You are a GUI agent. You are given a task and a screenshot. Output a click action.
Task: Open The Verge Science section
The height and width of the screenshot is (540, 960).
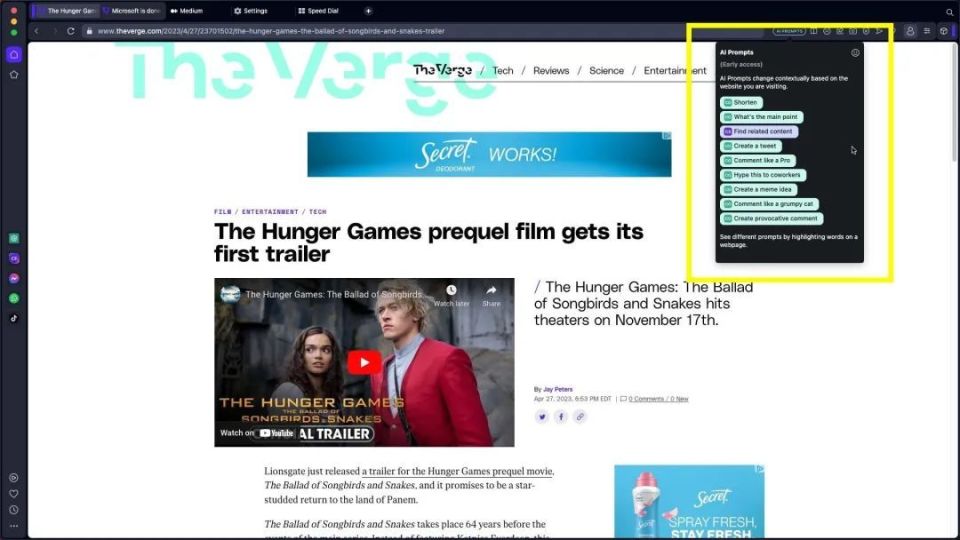(606, 70)
